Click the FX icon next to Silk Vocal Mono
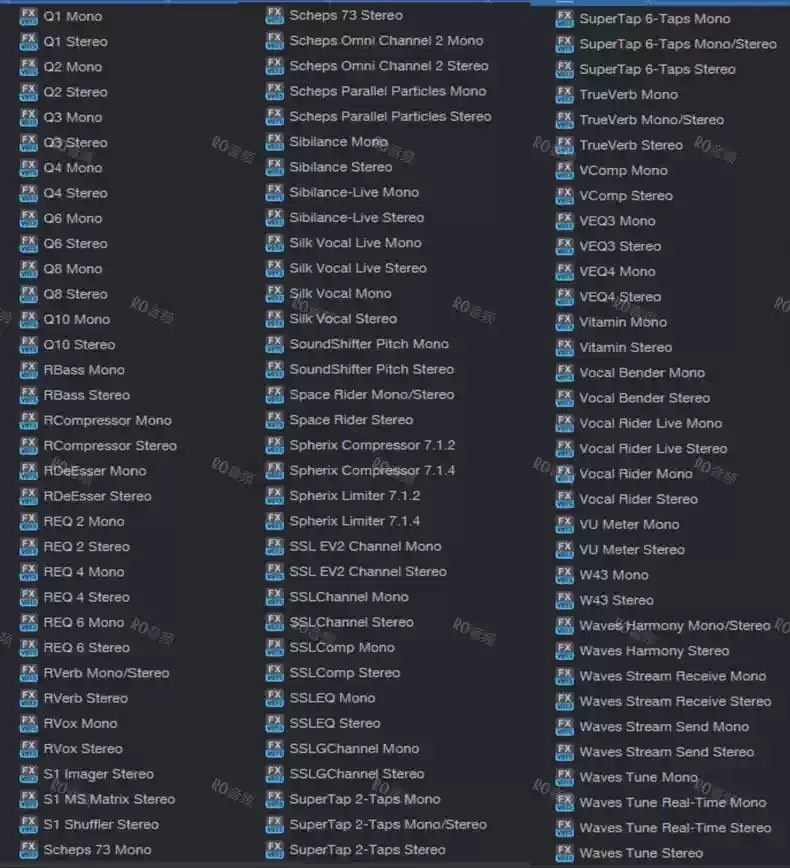790x868 pixels. 275,294
